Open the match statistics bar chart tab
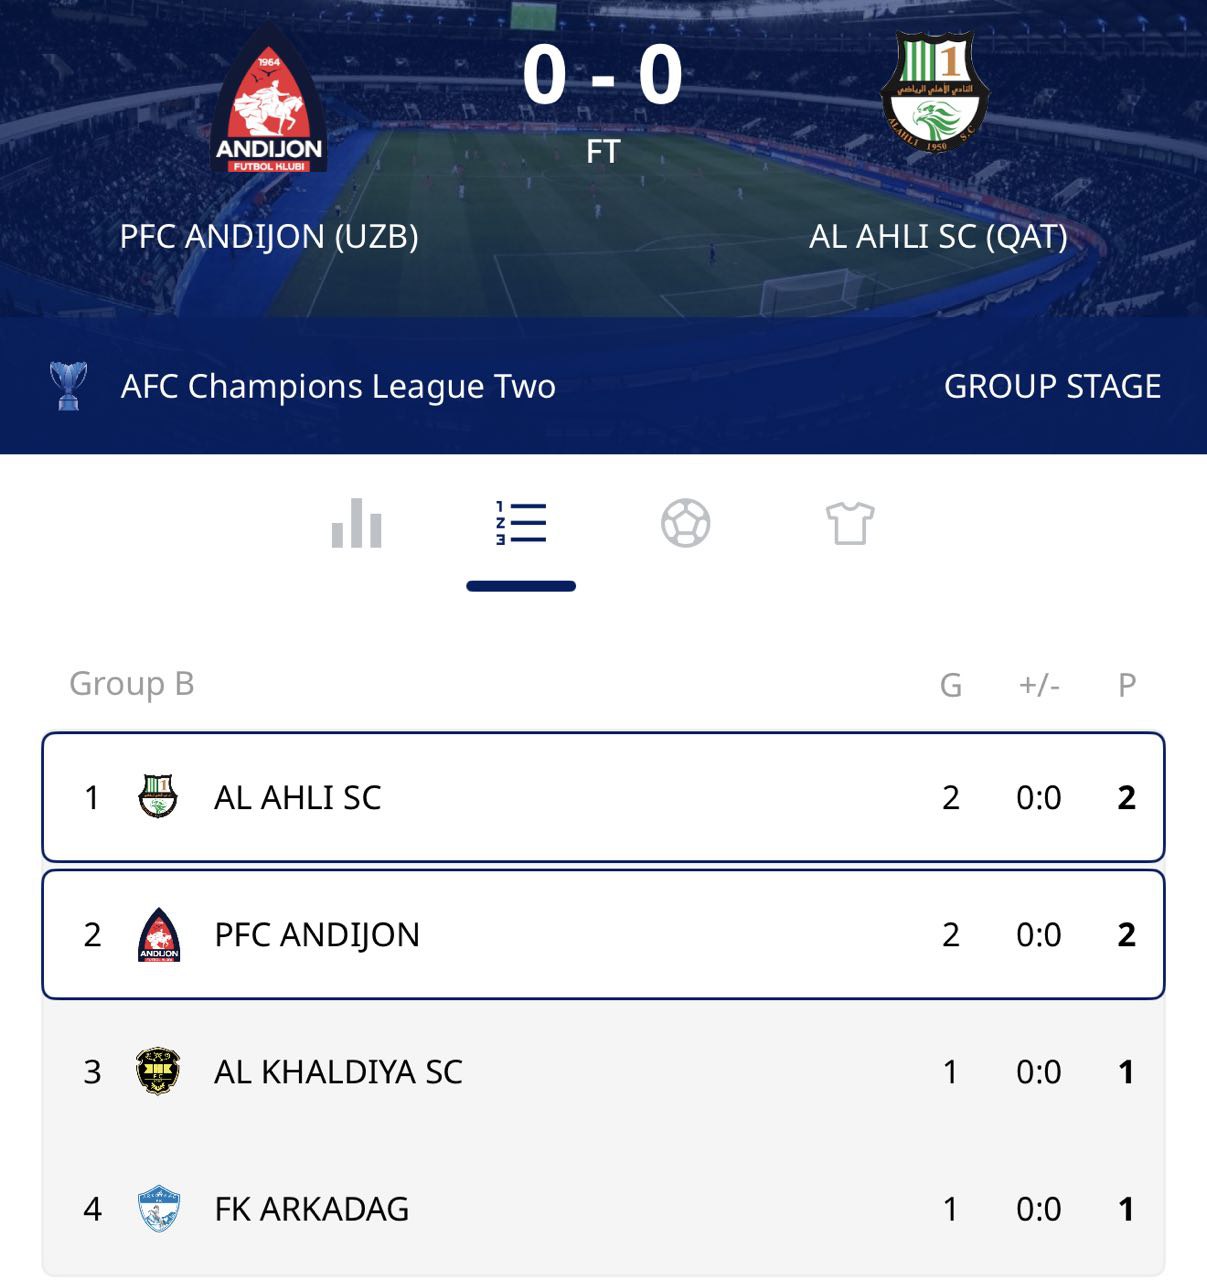The image size is (1207, 1280). pos(357,523)
